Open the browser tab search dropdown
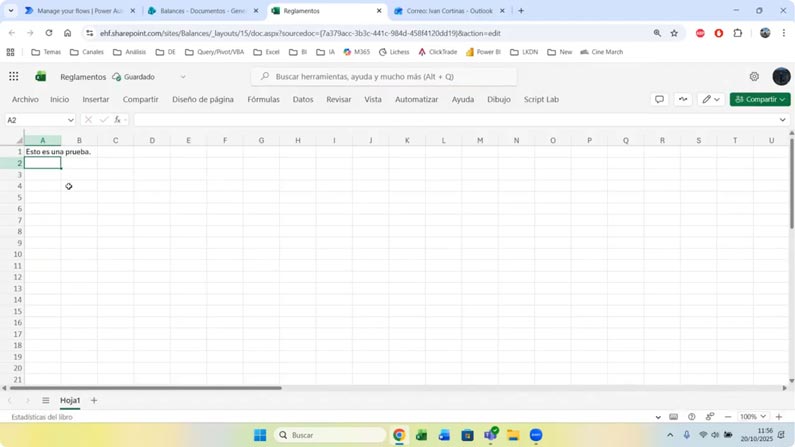The image size is (795, 447). pyautogui.click(x=11, y=11)
